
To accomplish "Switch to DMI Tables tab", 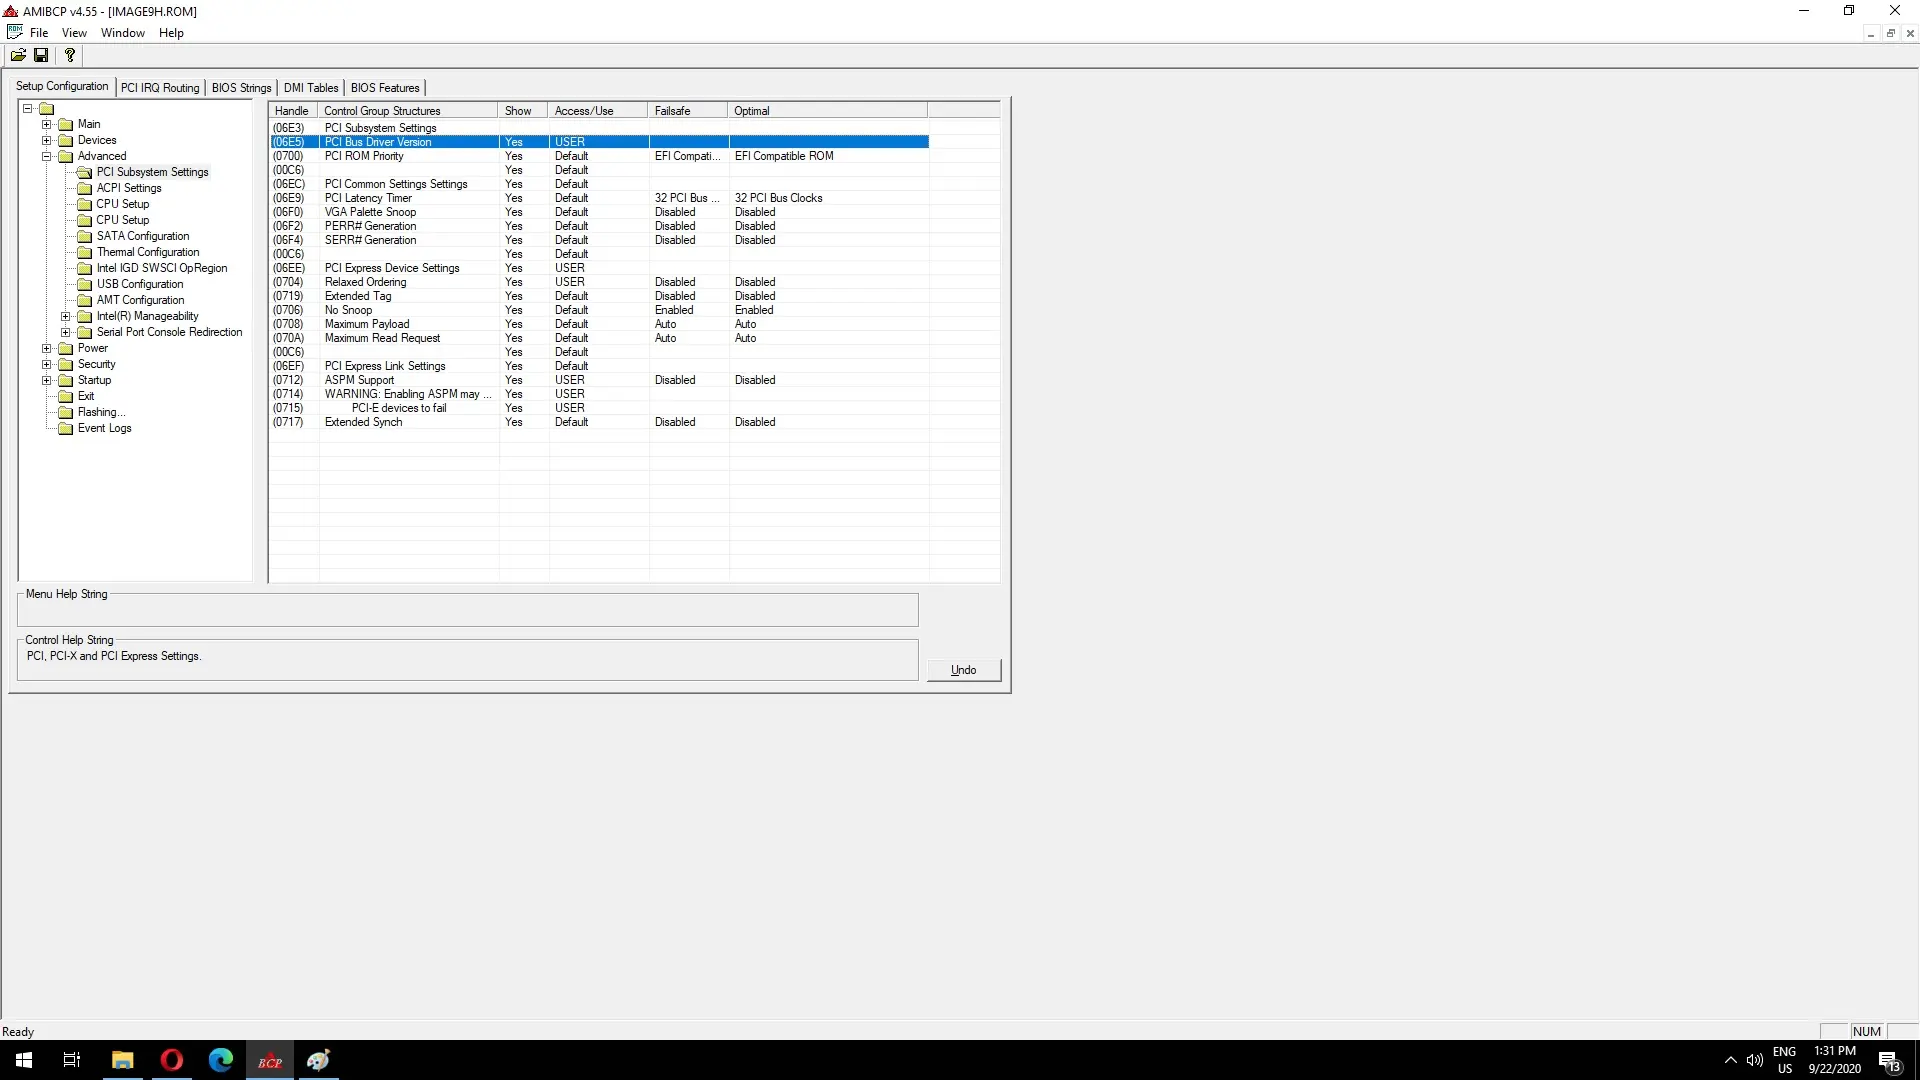I will click(x=311, y=88).
